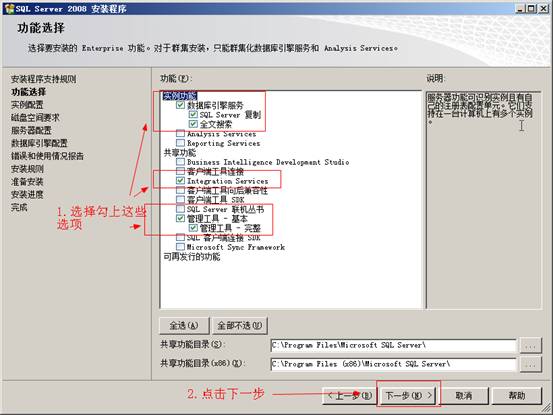The image size is (553, 415).
Task: Browse for the 共享功能目录(x86) folder
Action: [530, 364]
